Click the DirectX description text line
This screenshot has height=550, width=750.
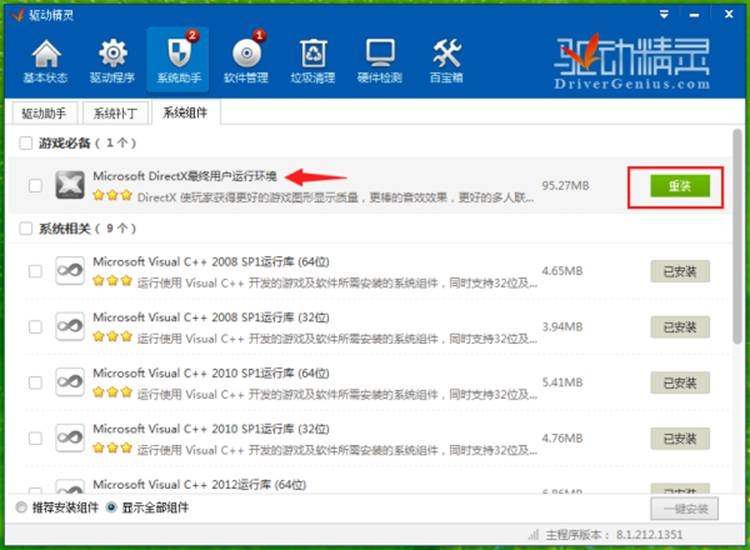coord(335,198)
